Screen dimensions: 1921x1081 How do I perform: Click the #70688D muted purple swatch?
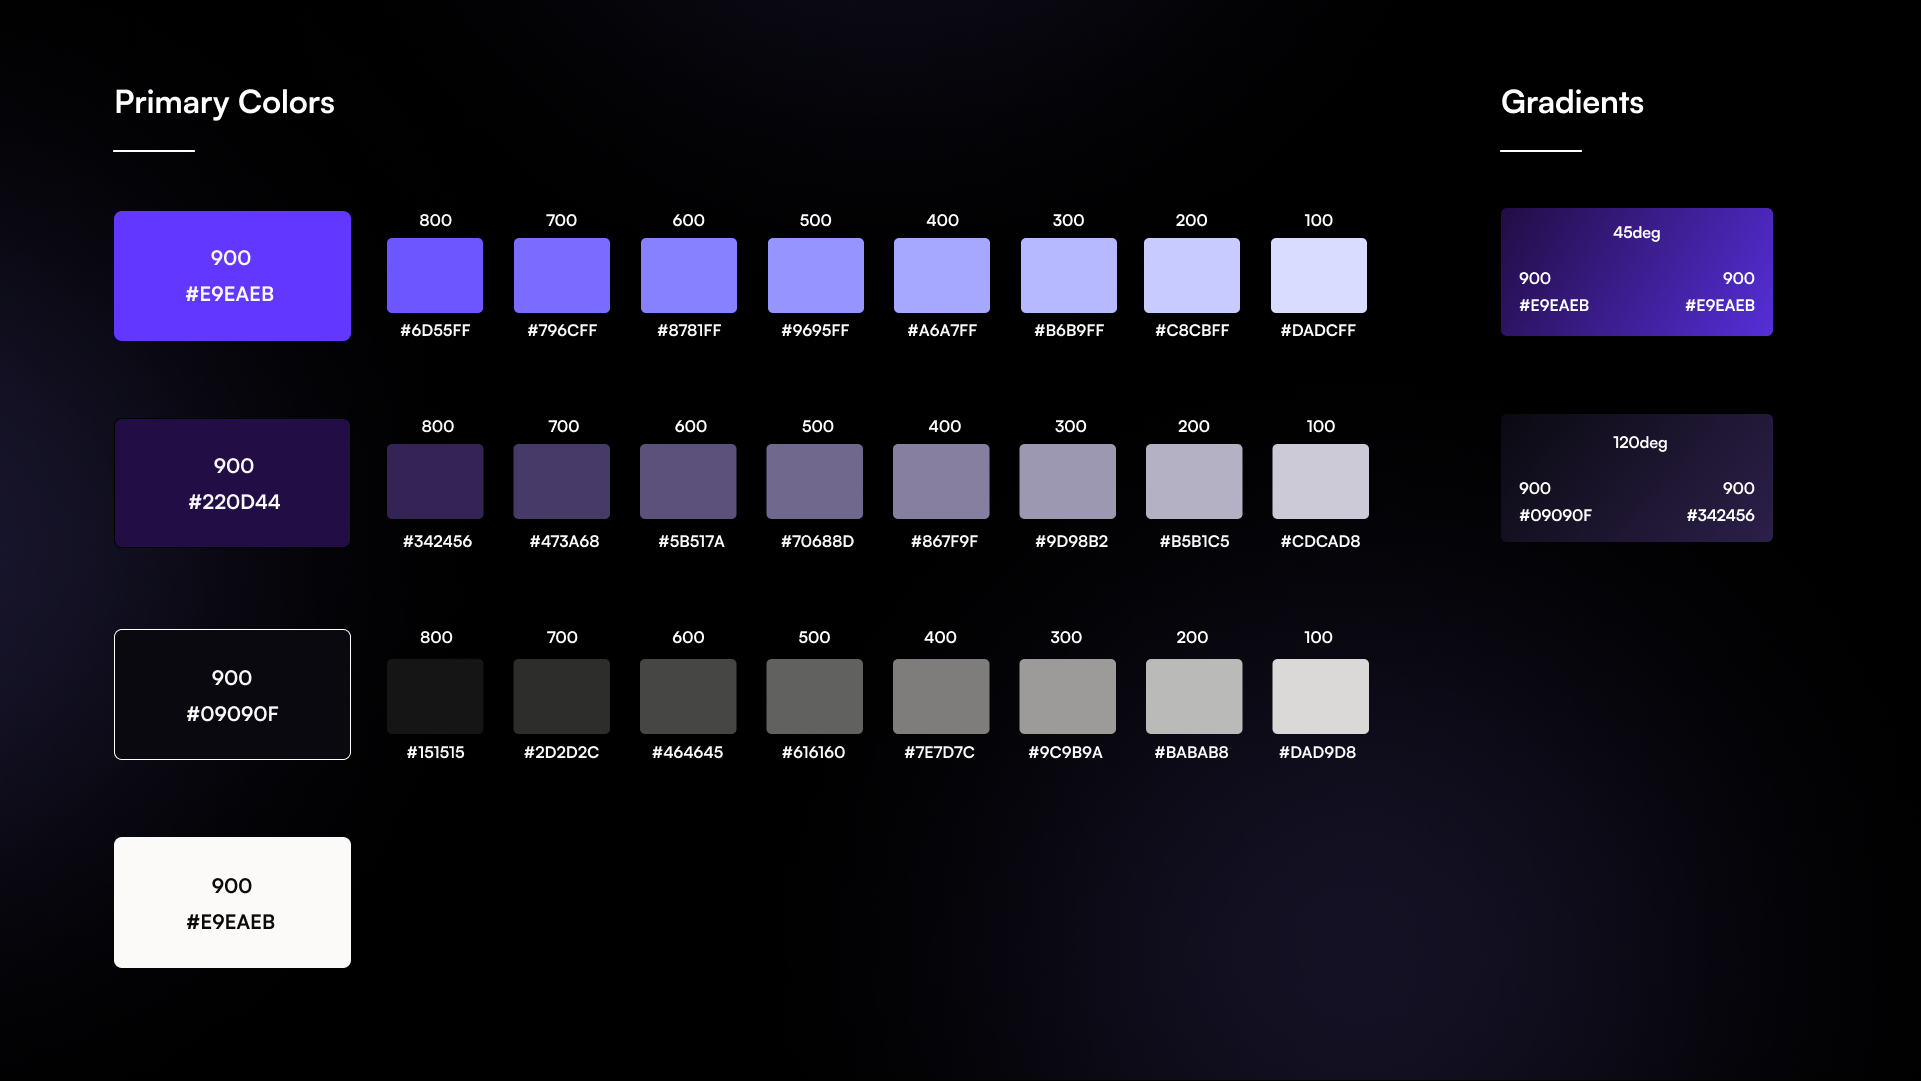click(815, 481)
